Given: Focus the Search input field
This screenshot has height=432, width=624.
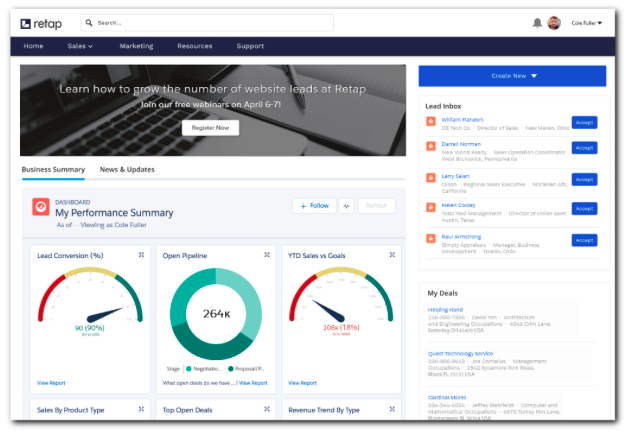Looking at the screenshot, I should [x=207, y=23].
